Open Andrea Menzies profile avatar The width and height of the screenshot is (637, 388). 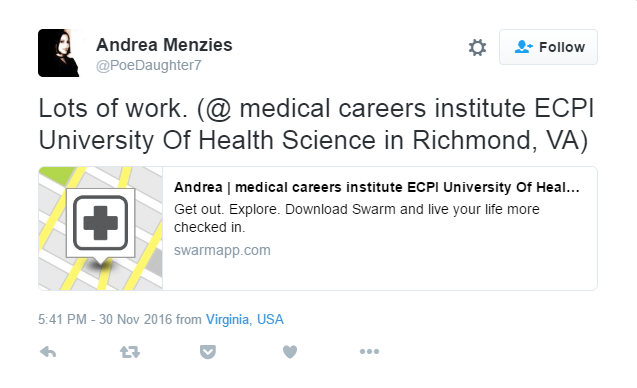coord(59,53)
